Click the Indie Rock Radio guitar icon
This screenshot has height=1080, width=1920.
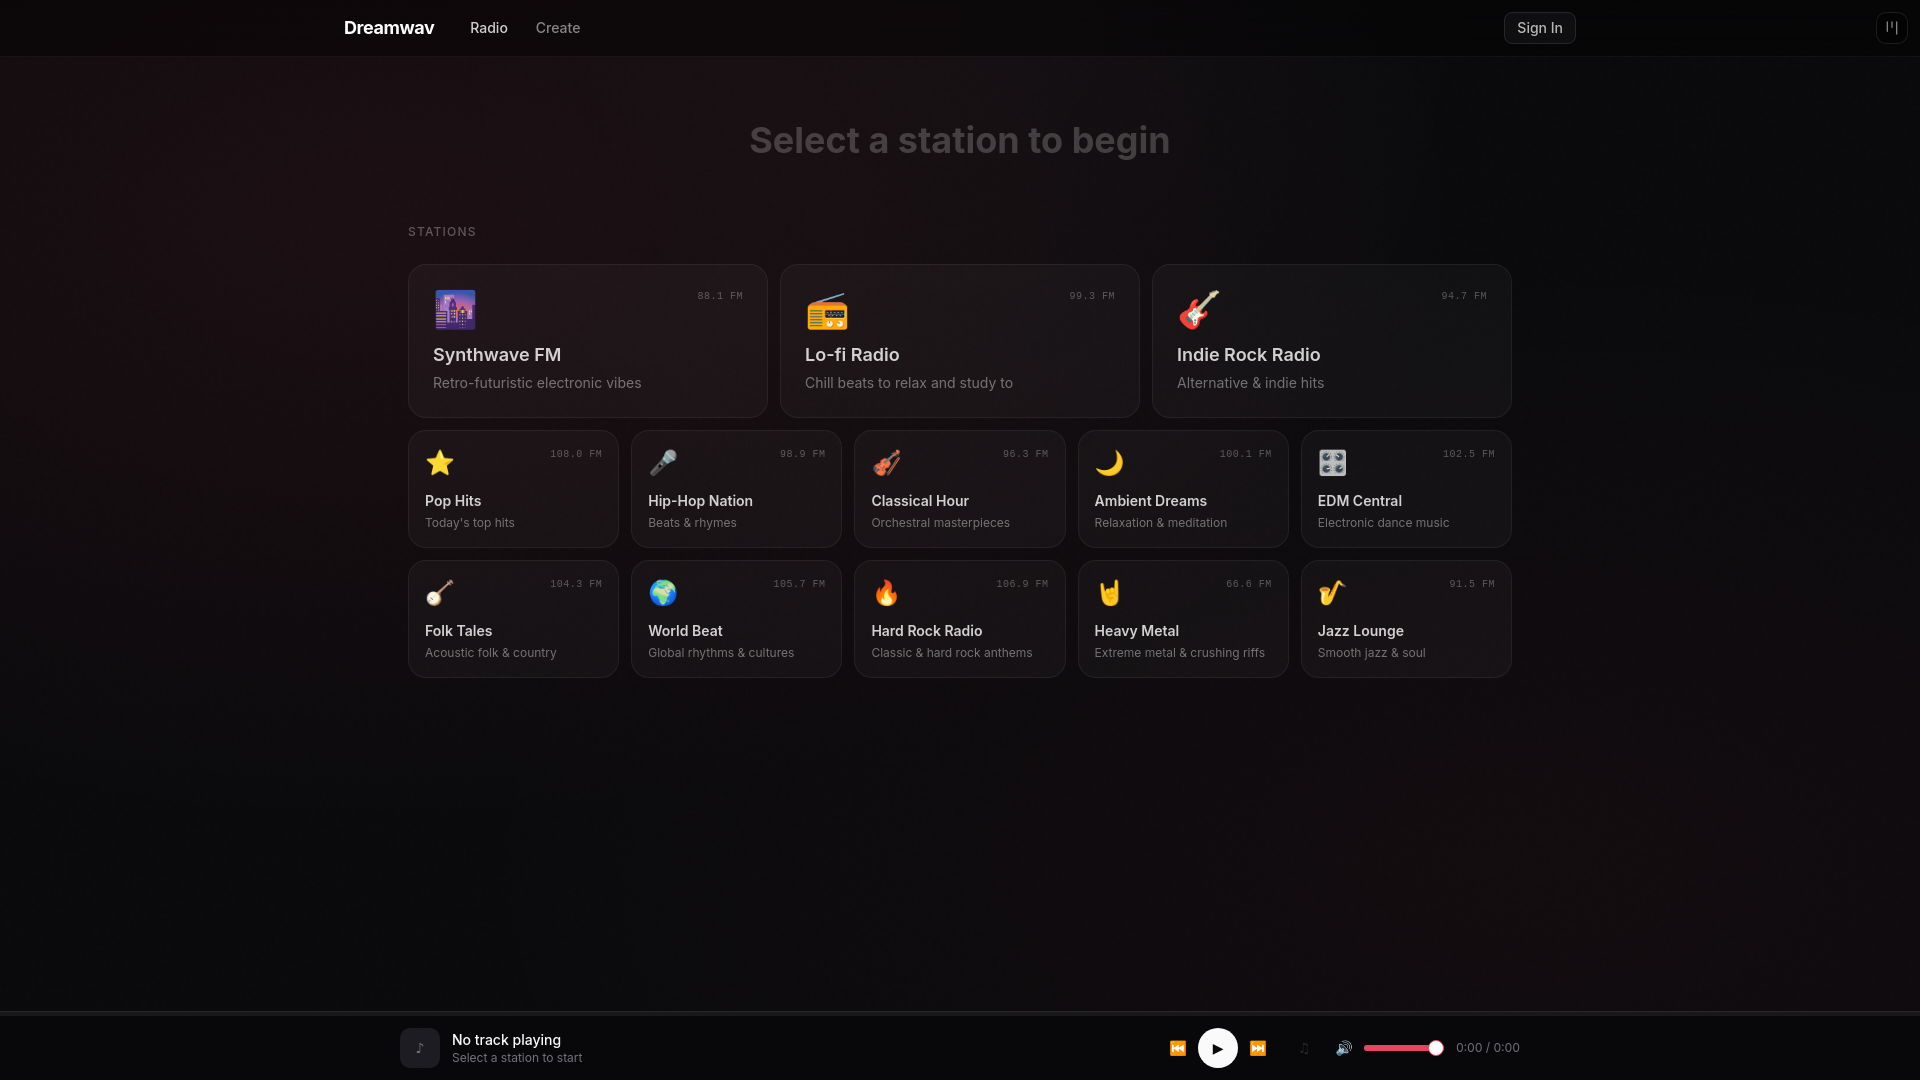1199,310
